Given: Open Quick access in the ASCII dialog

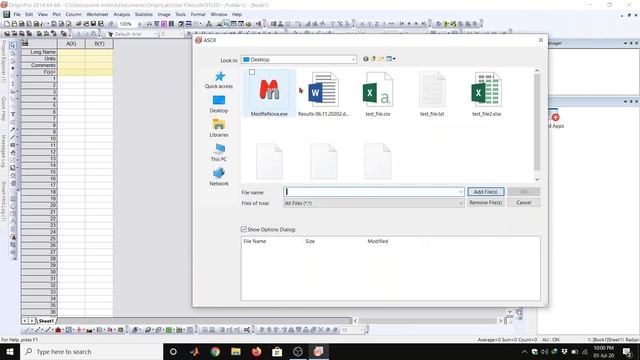Looking at the screenshot, I should 219,80.
